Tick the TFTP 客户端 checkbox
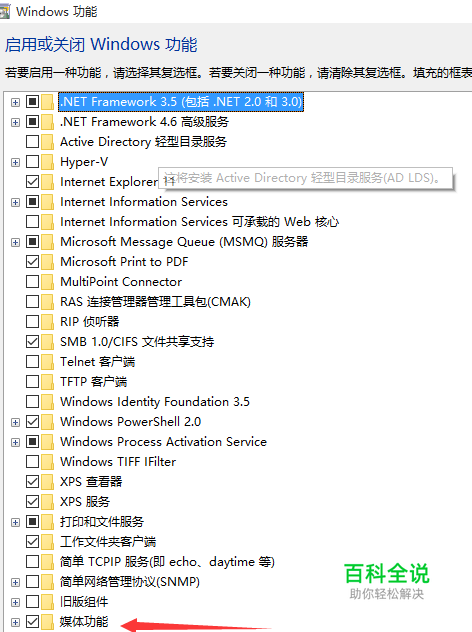Screen dimensions: 472x632 pyautogui.click(x=32, y=381)
